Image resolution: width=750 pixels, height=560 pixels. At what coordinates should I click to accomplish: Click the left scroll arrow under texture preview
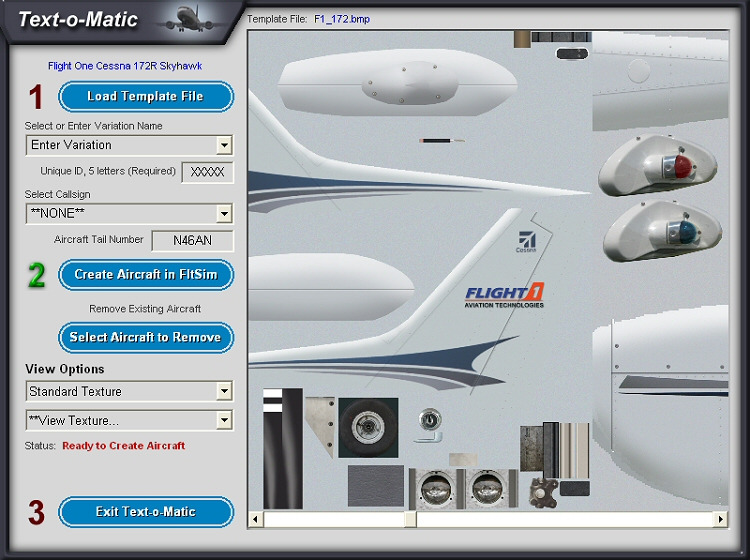pos(256,519)
